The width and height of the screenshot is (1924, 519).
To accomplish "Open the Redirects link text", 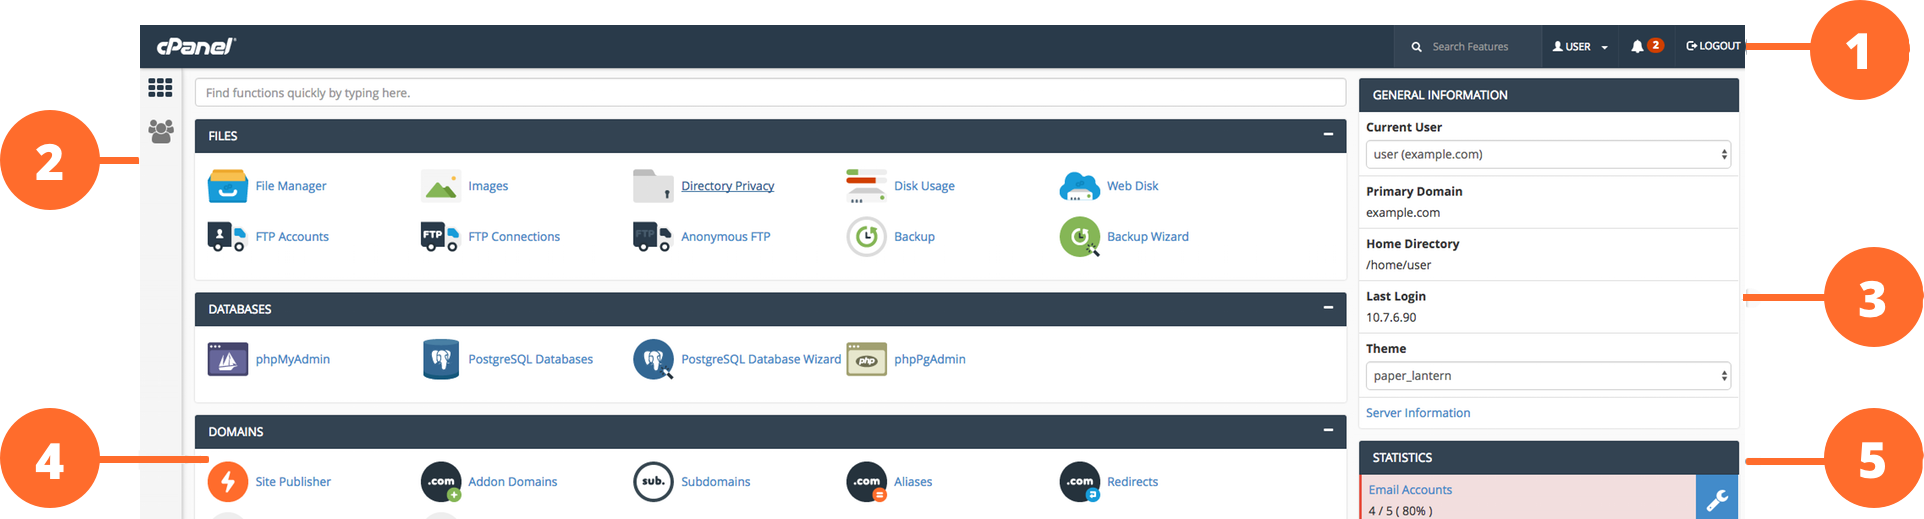I will [x=1133, y=482].
